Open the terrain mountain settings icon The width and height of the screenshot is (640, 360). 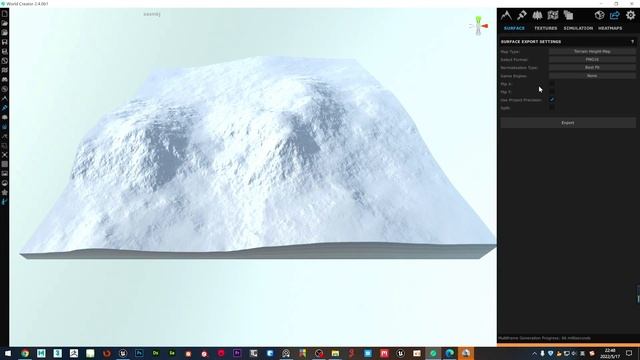click(506, 16)
